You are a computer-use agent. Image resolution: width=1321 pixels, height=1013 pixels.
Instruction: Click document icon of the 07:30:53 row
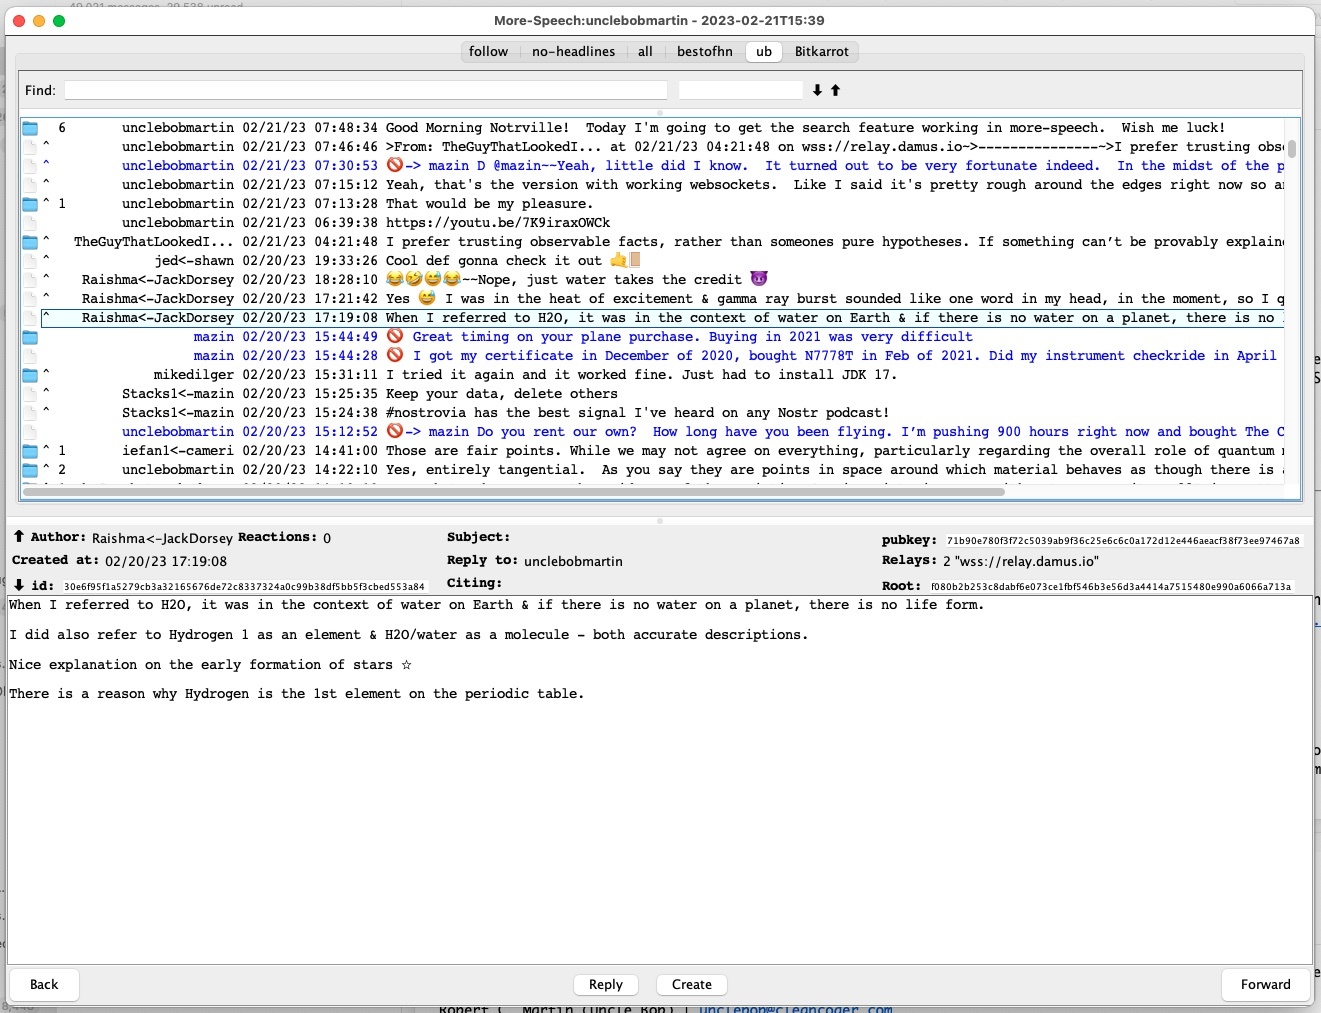click(30, 166)
